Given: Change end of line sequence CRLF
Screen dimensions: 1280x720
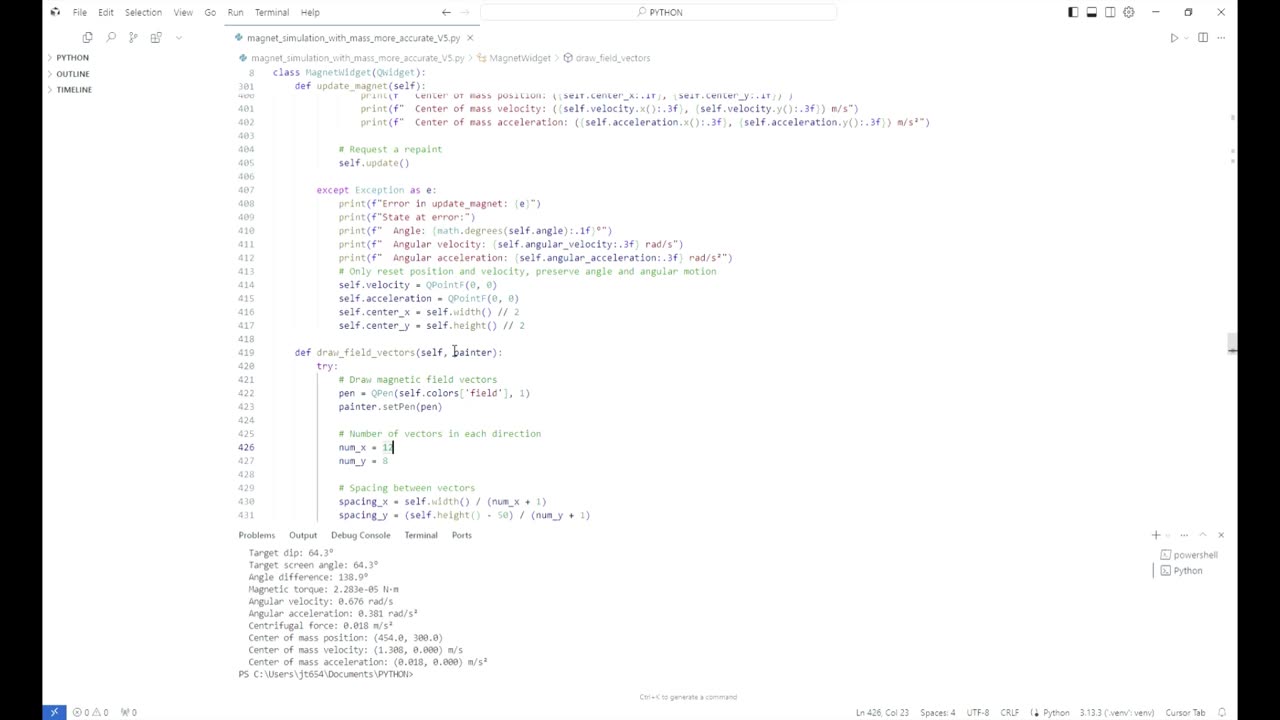Looking at the screenshot, I should (1009, 712).
